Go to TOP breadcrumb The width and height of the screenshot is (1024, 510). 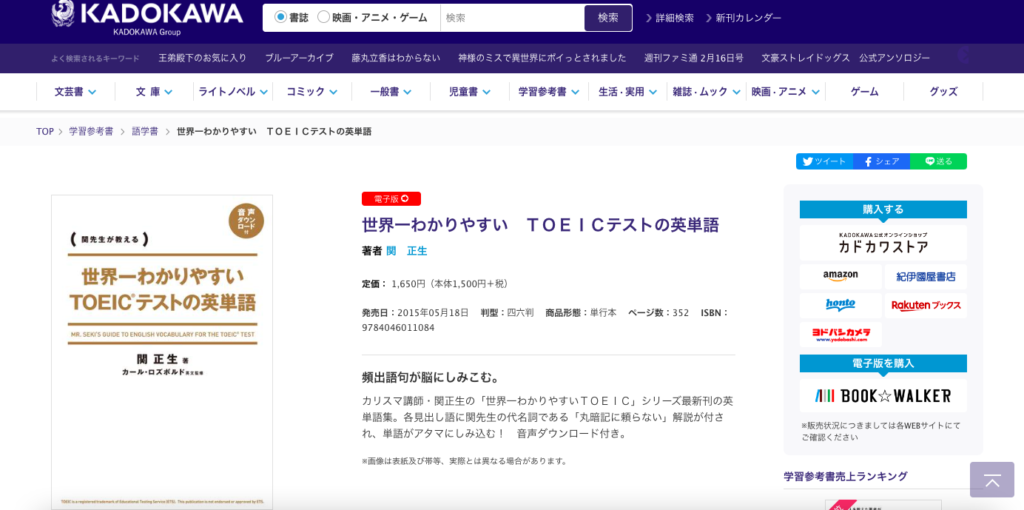coord(45,131)
